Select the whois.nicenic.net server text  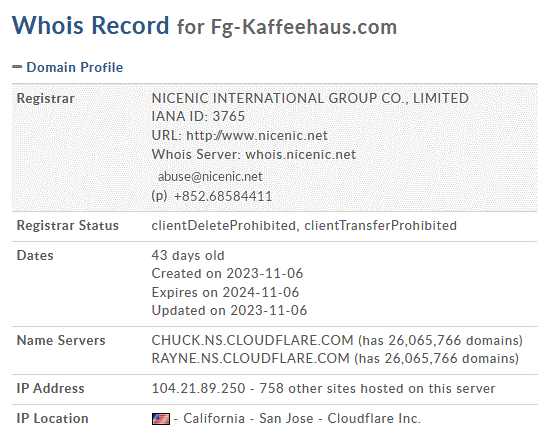click(x=300, y=154)
